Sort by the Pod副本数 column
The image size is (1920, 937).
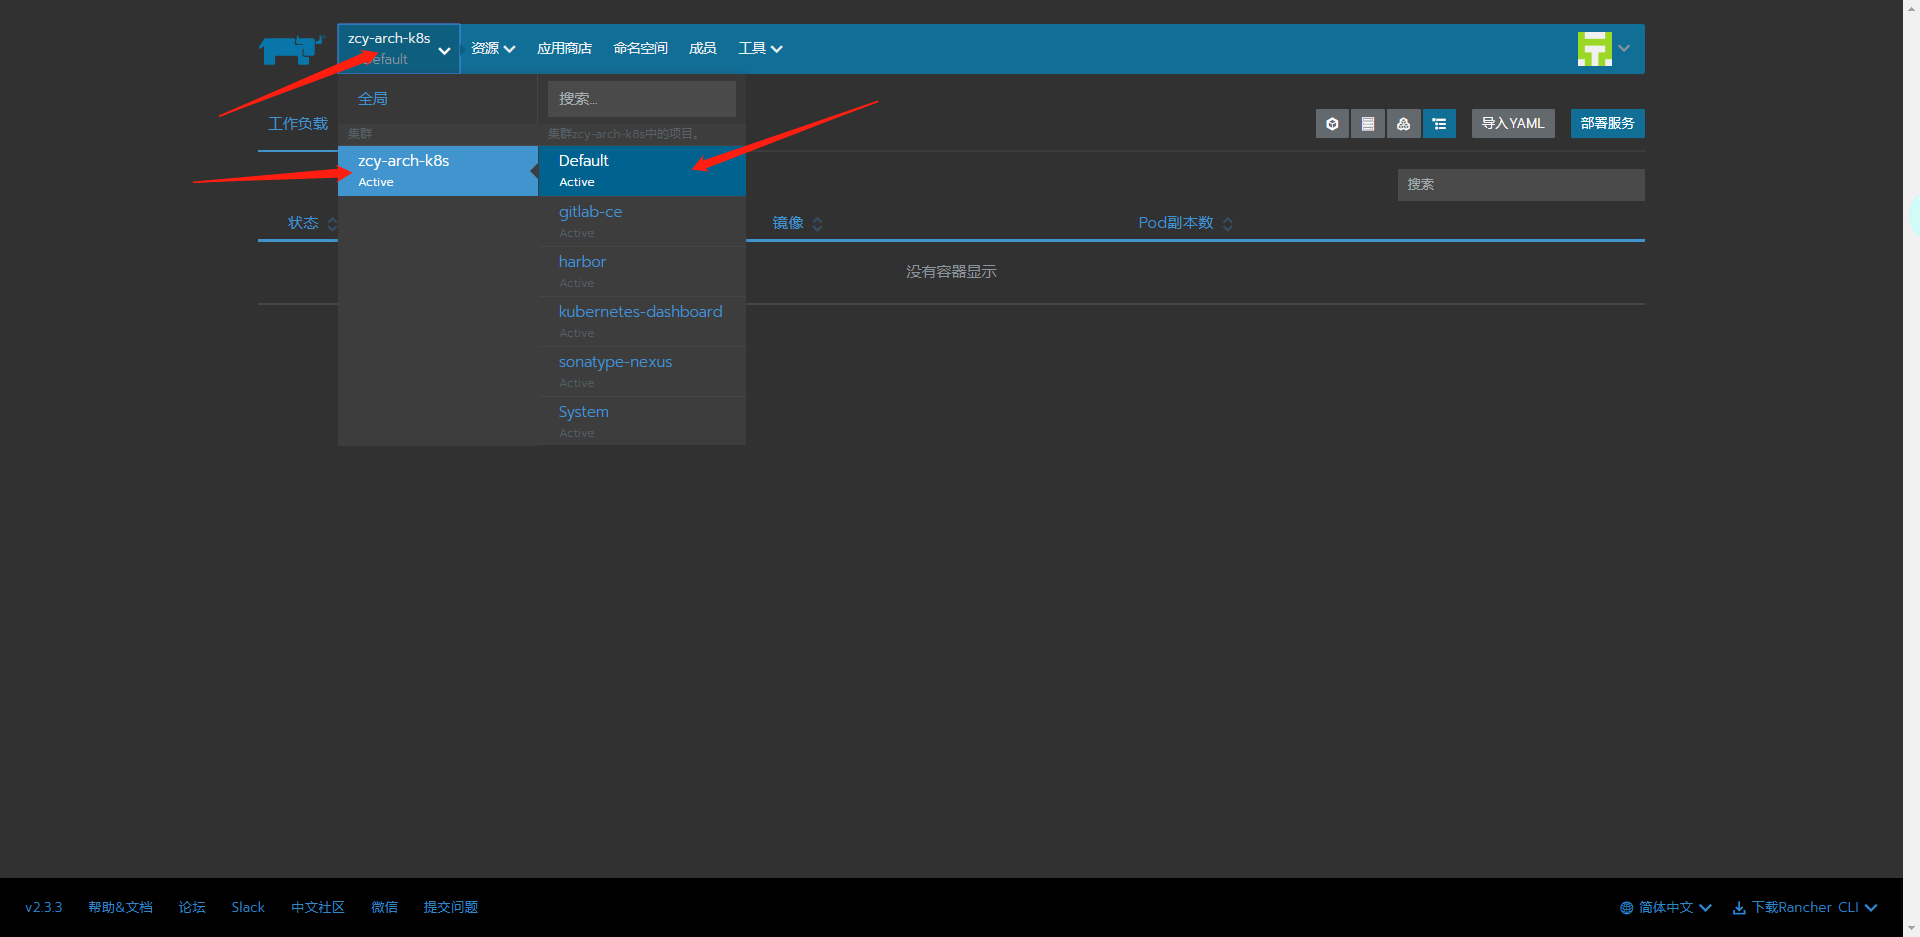click(x=1185, y=223)
